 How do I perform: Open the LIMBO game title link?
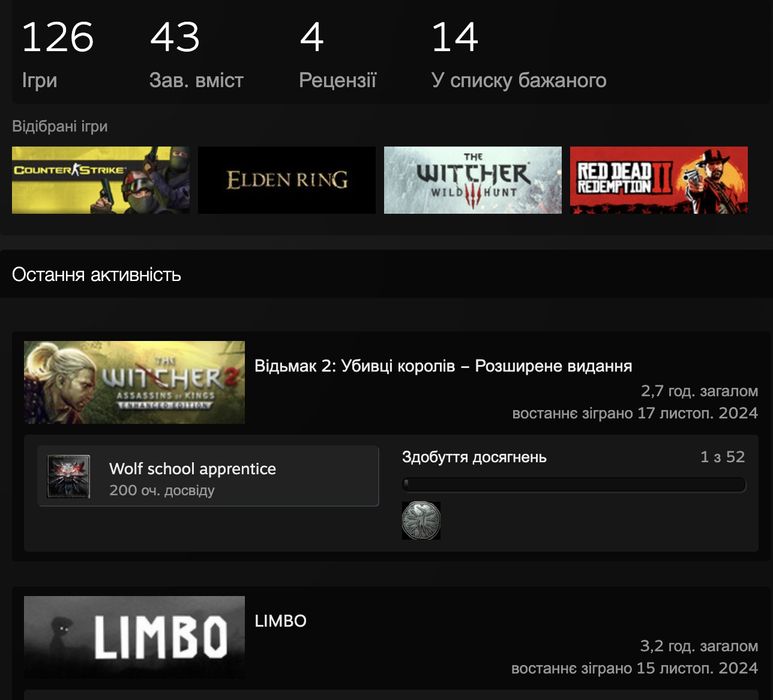pyautogui.click(x=281, y=621)
